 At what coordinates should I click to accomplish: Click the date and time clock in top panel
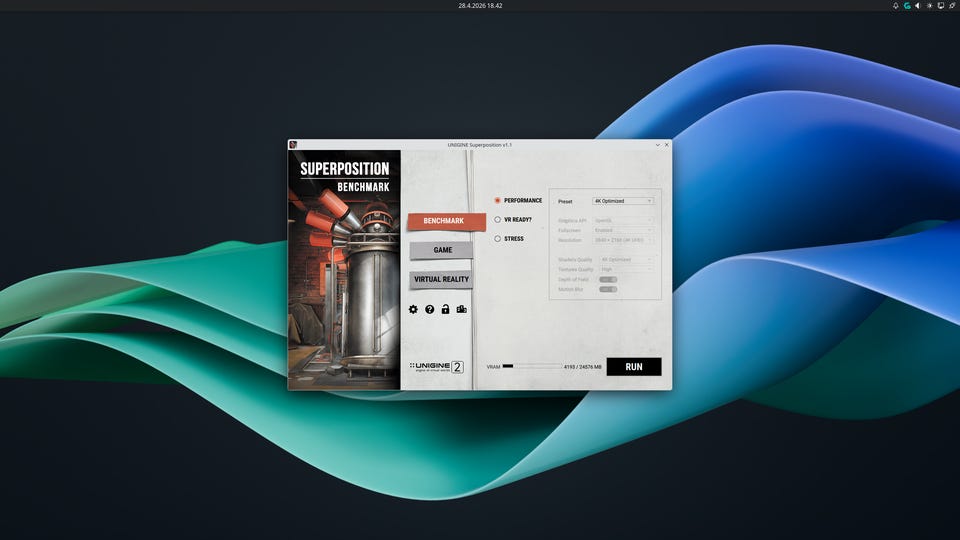[x=480, y=6]
